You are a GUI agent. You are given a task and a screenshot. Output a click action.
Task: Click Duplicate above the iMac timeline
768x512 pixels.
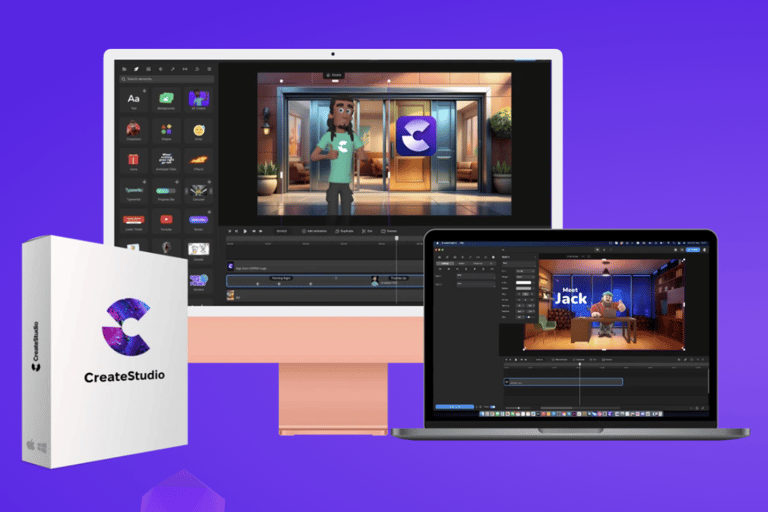[344, 231]
